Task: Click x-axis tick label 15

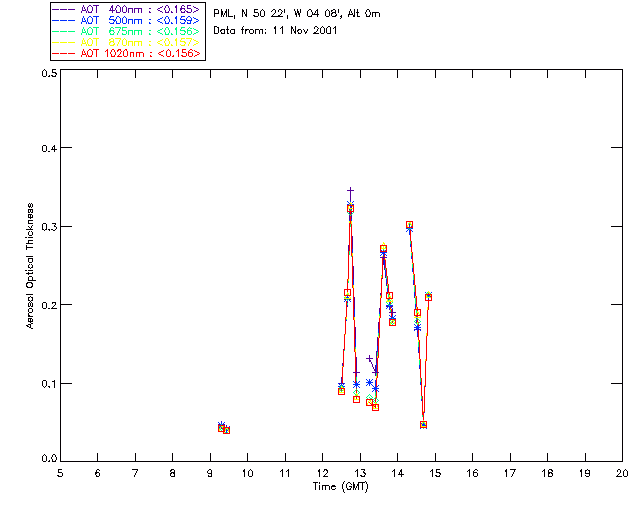Action: click(x=435, y=474)
